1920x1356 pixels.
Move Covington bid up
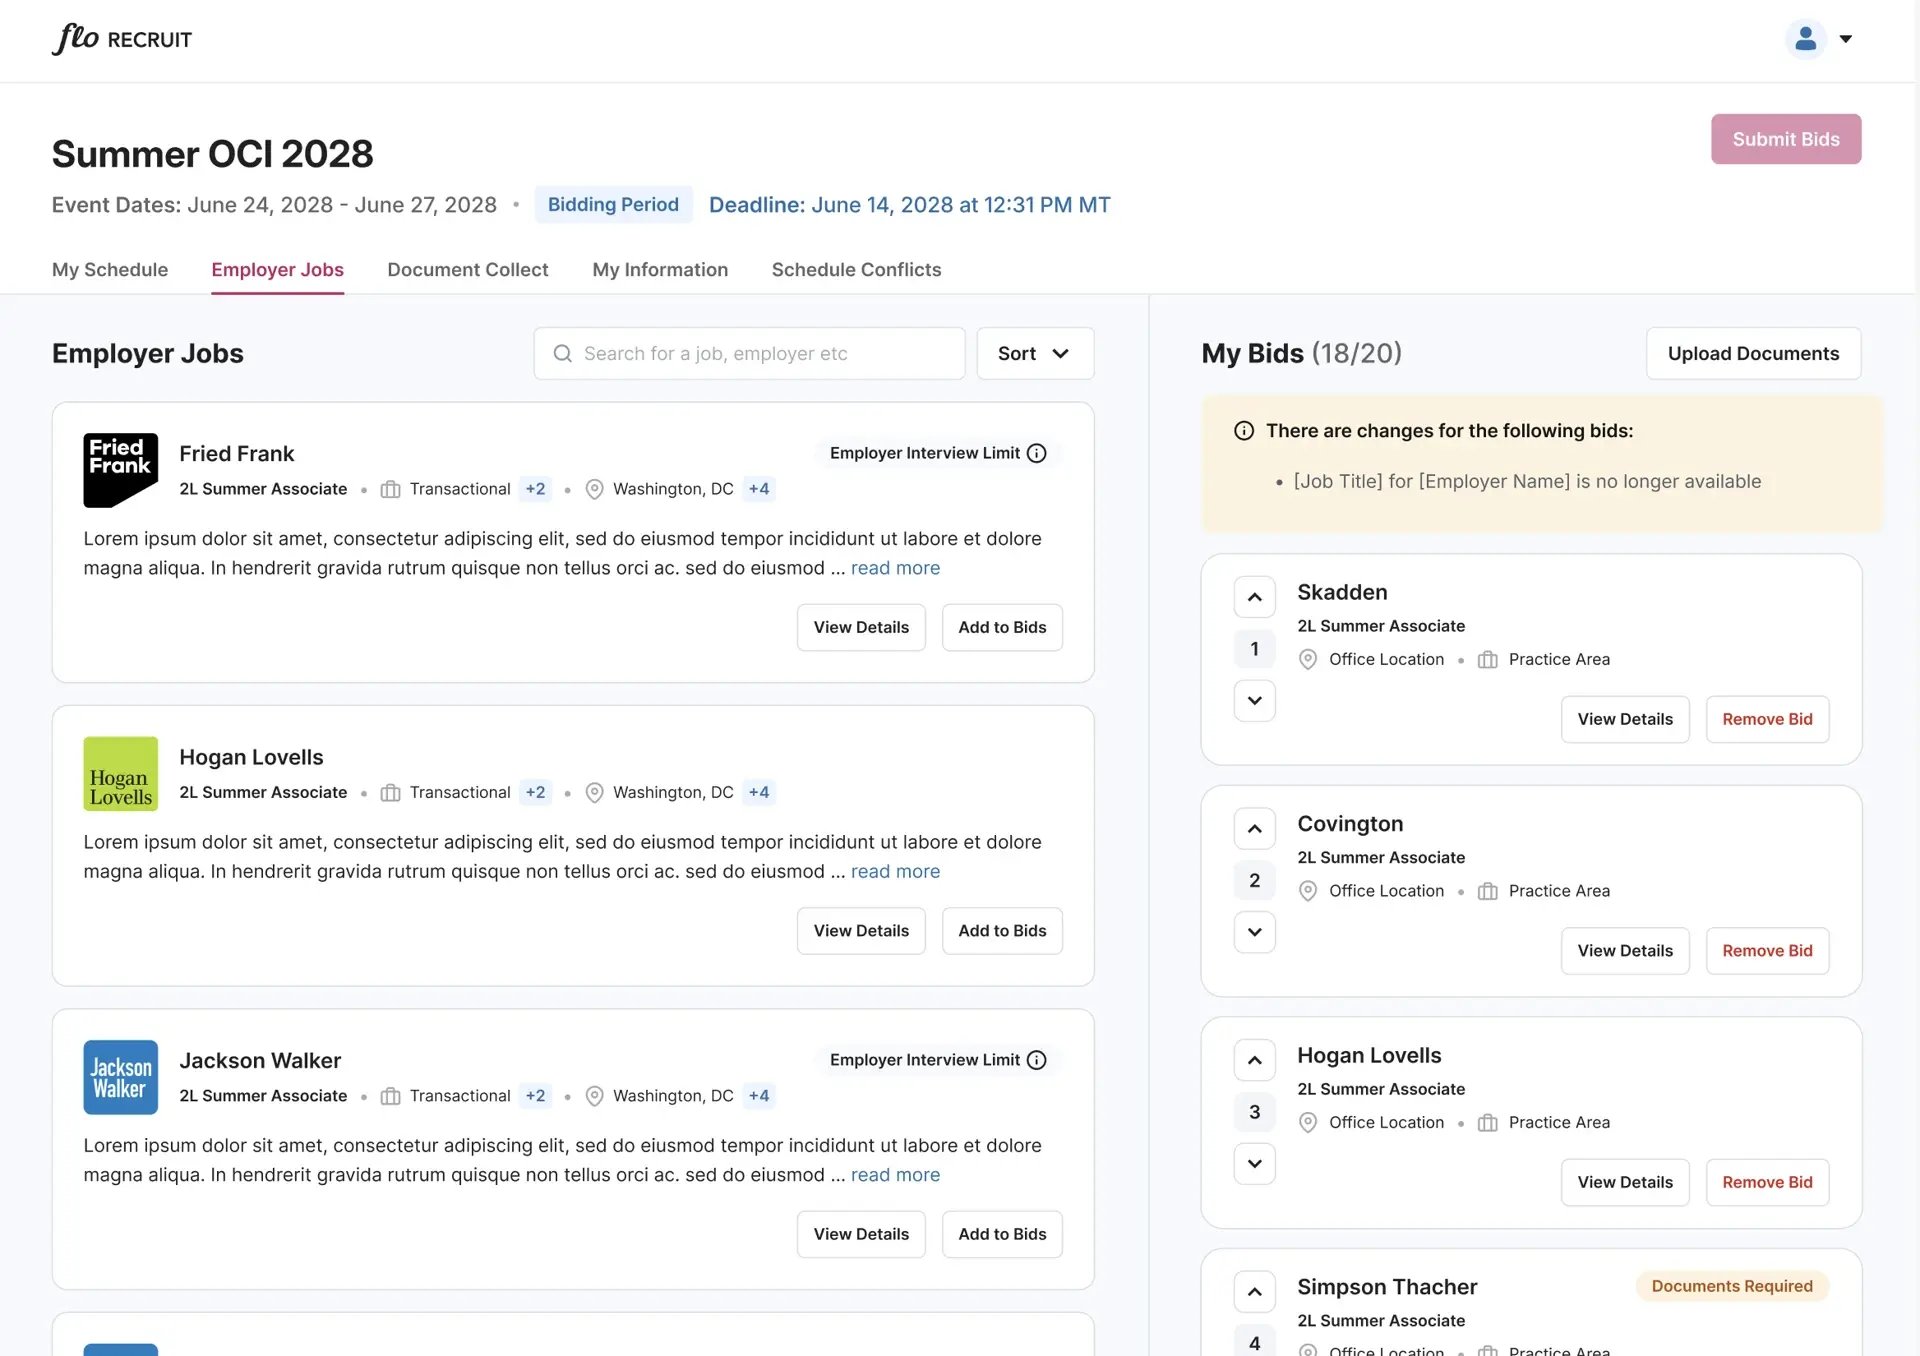click(x=1254, y=829)
